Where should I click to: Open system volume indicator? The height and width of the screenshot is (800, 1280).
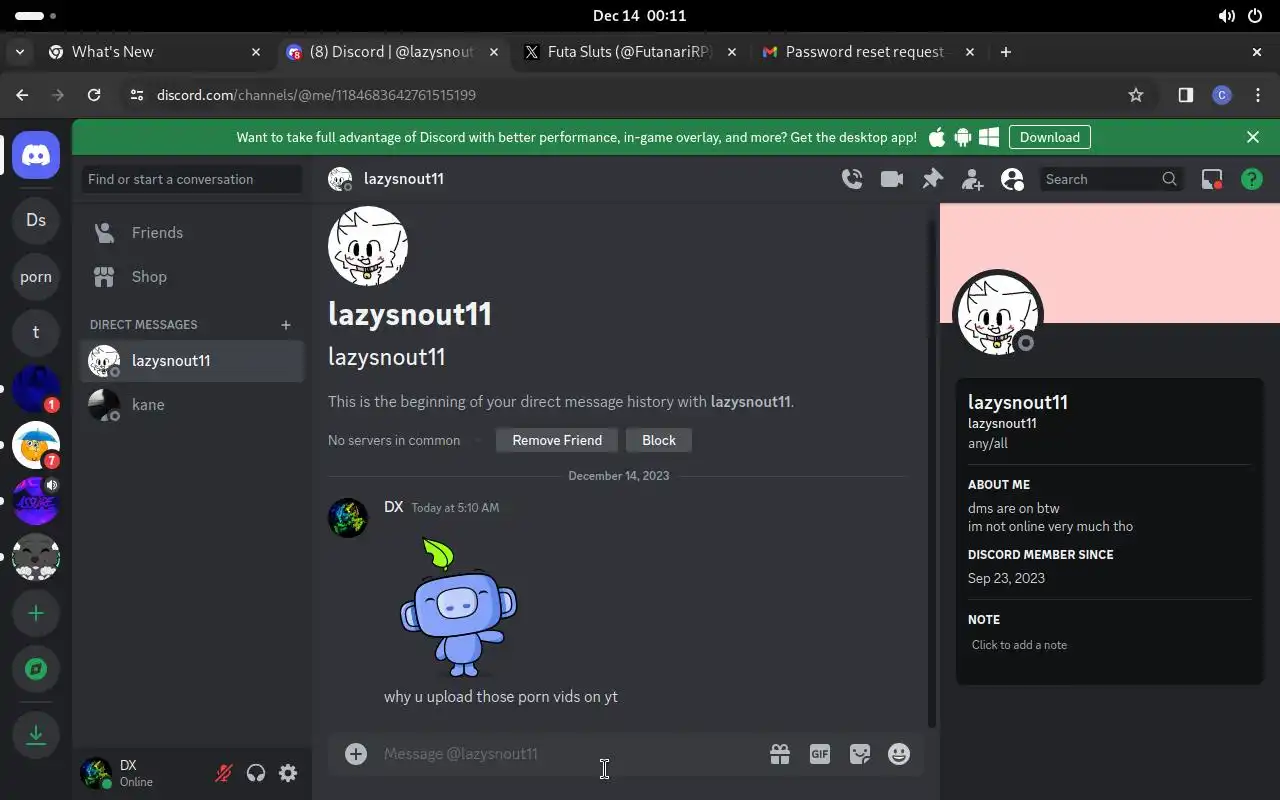tap(1226, 16)
